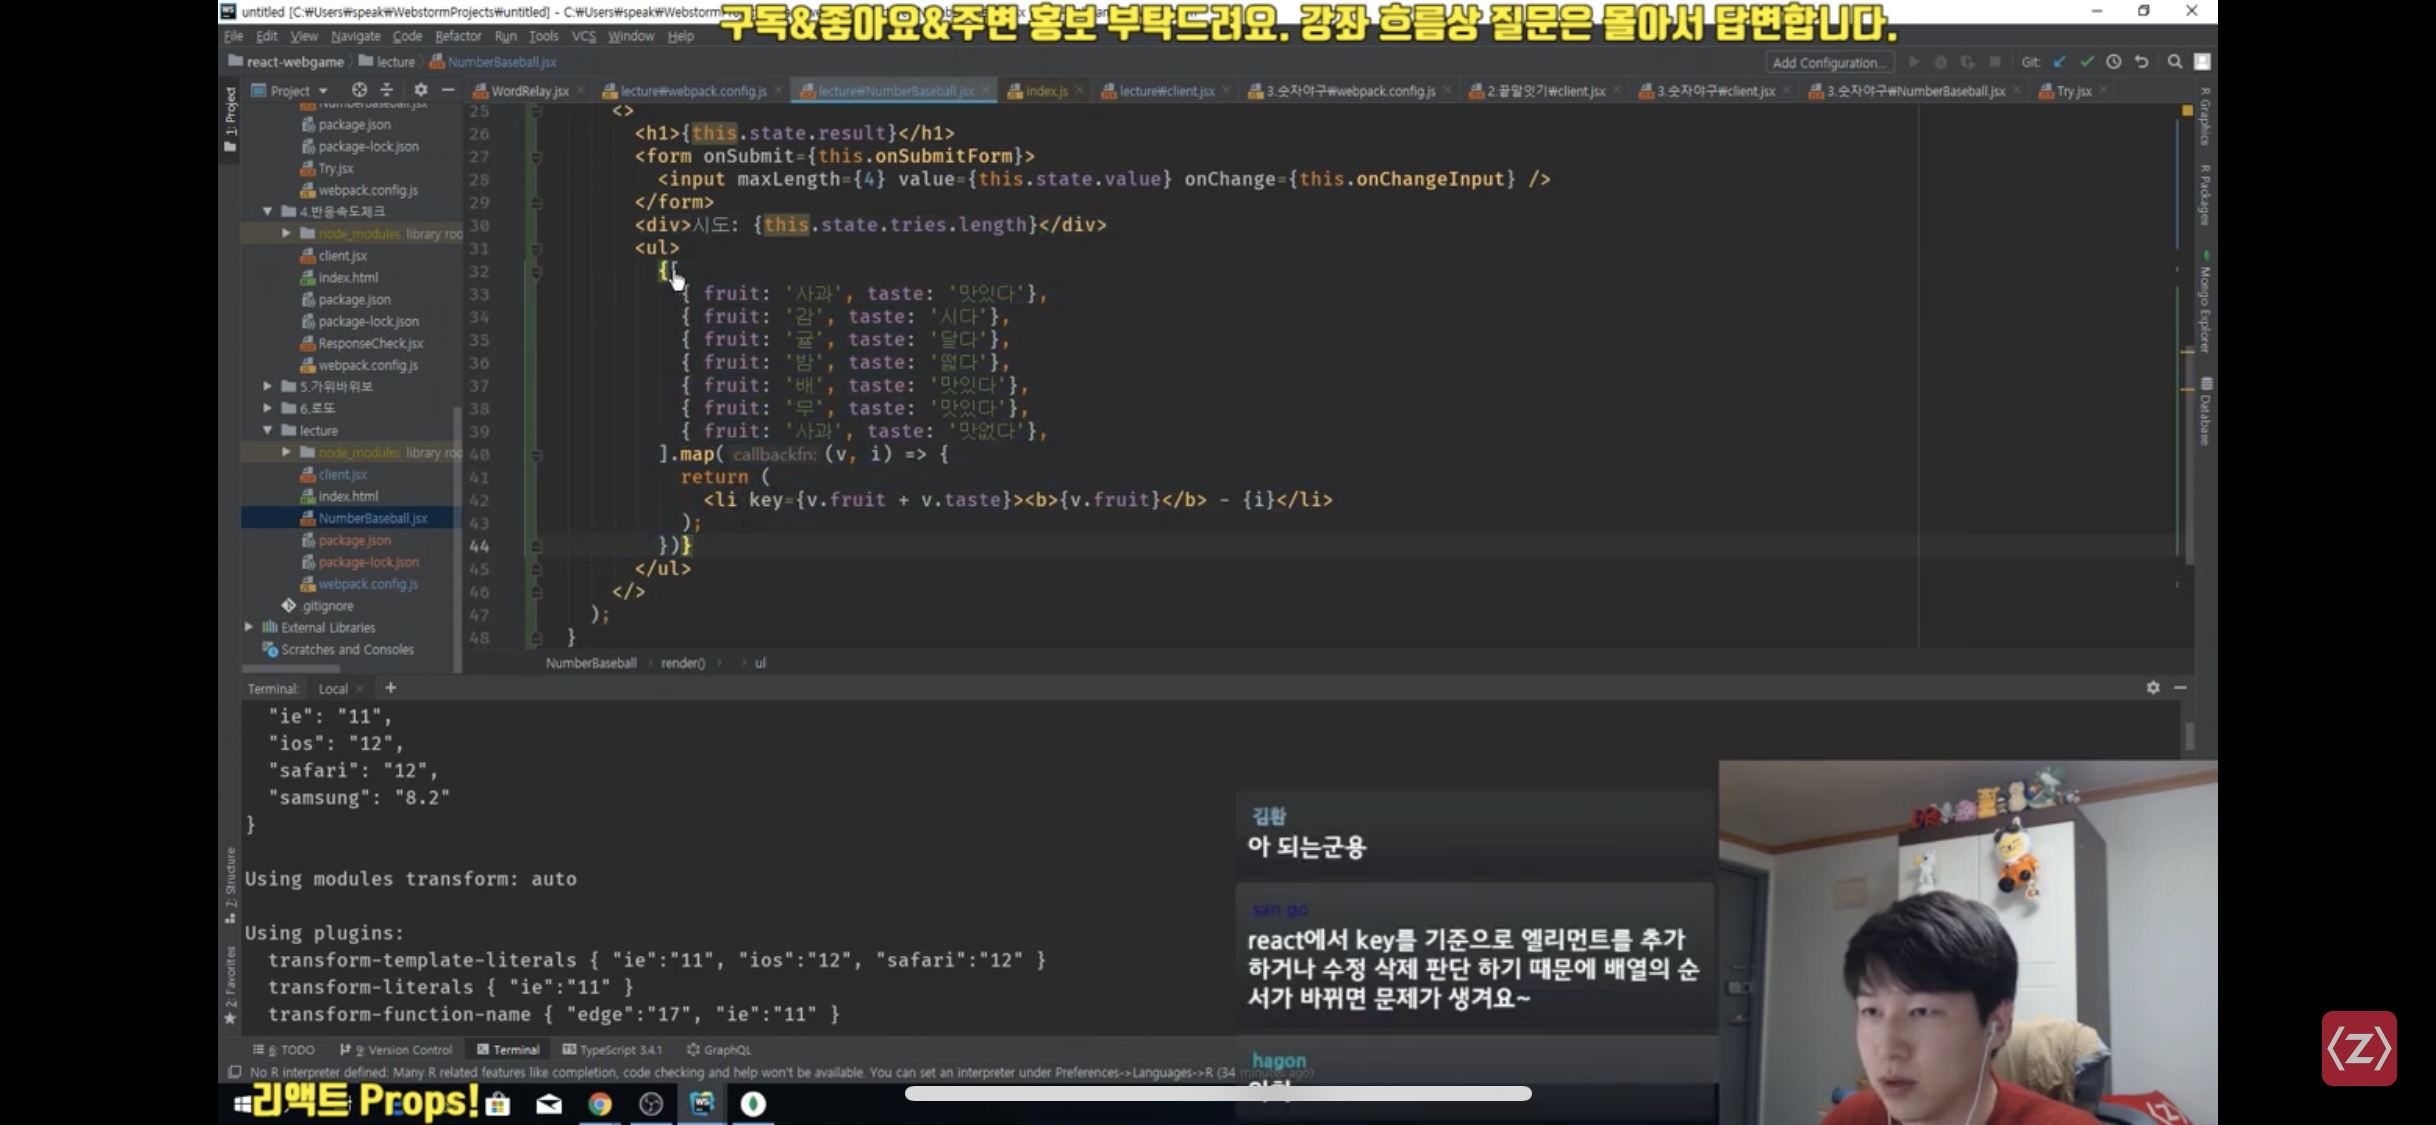Screen dimensions: 2436x1125
Task: Open the Navigate menu
Action: 355,36
